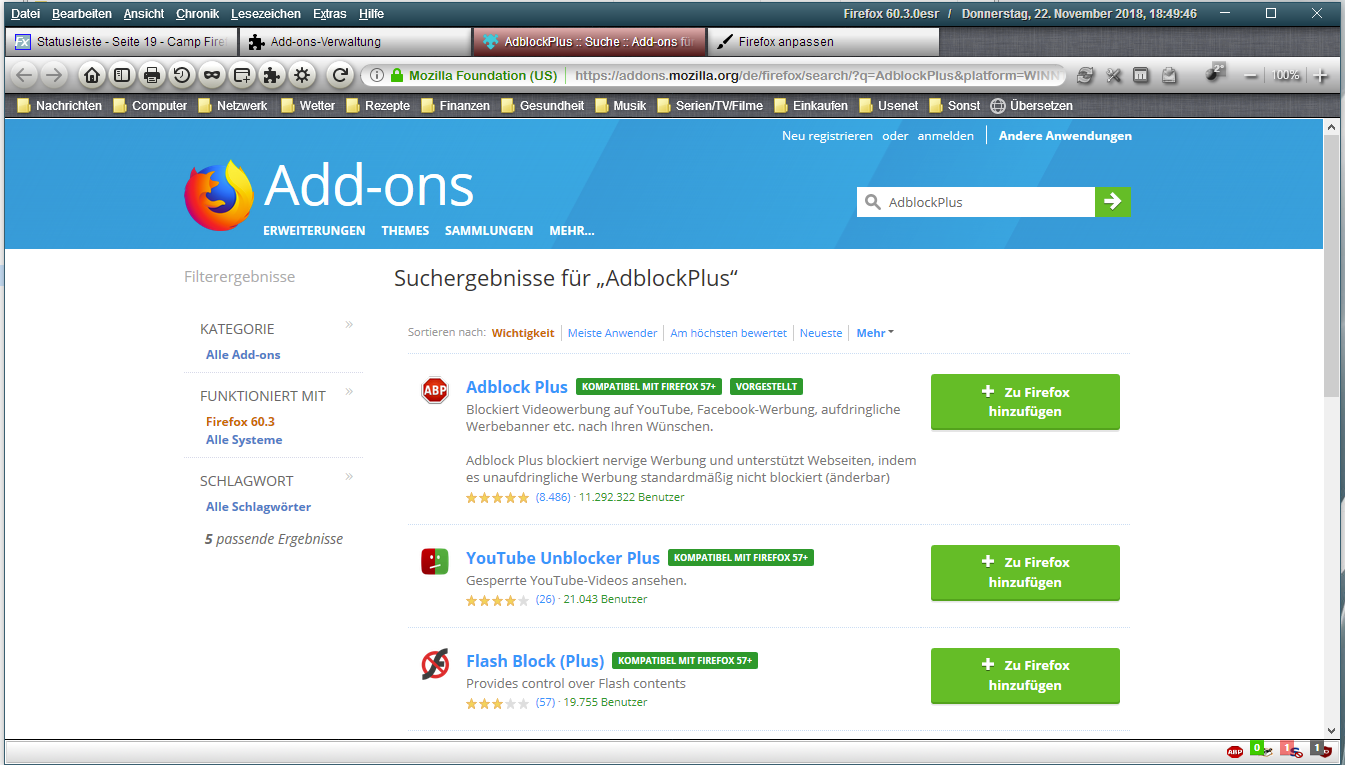Open the Rezepte bookmarks folder
This screenshot has width=1345, height=765.
[378, 106]
